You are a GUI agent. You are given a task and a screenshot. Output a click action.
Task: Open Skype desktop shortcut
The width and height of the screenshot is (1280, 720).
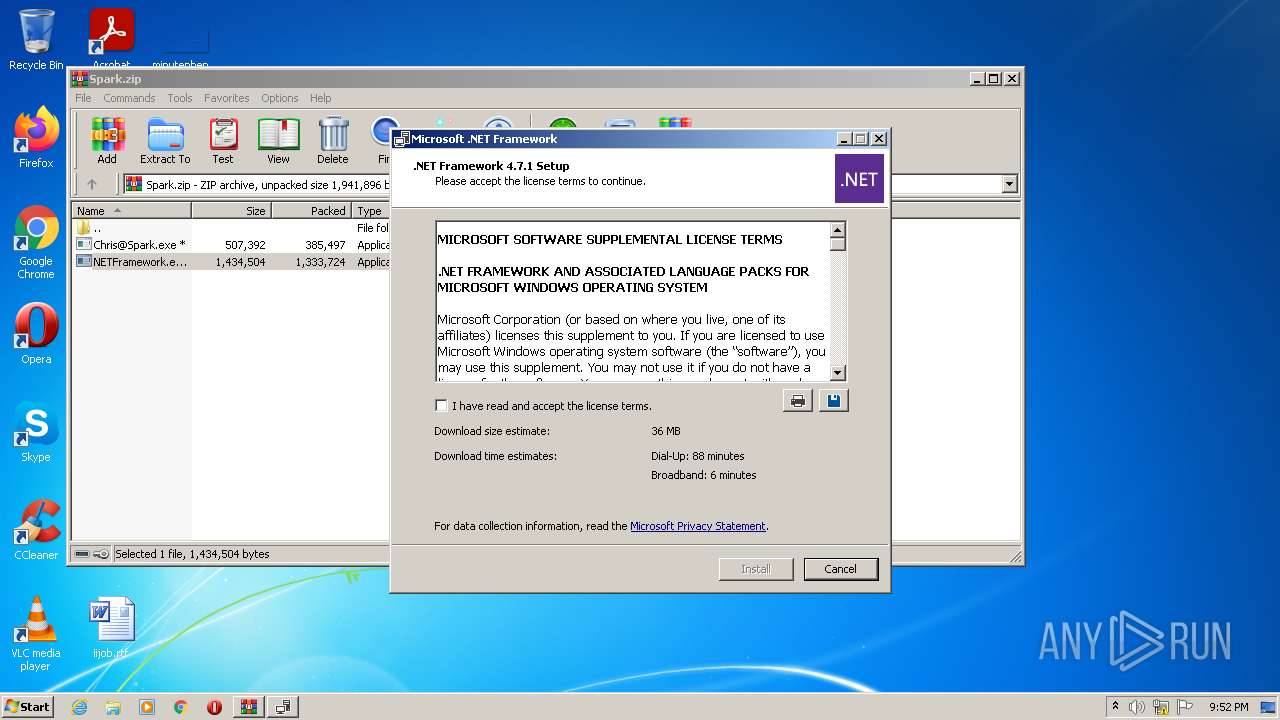(36, 432)
